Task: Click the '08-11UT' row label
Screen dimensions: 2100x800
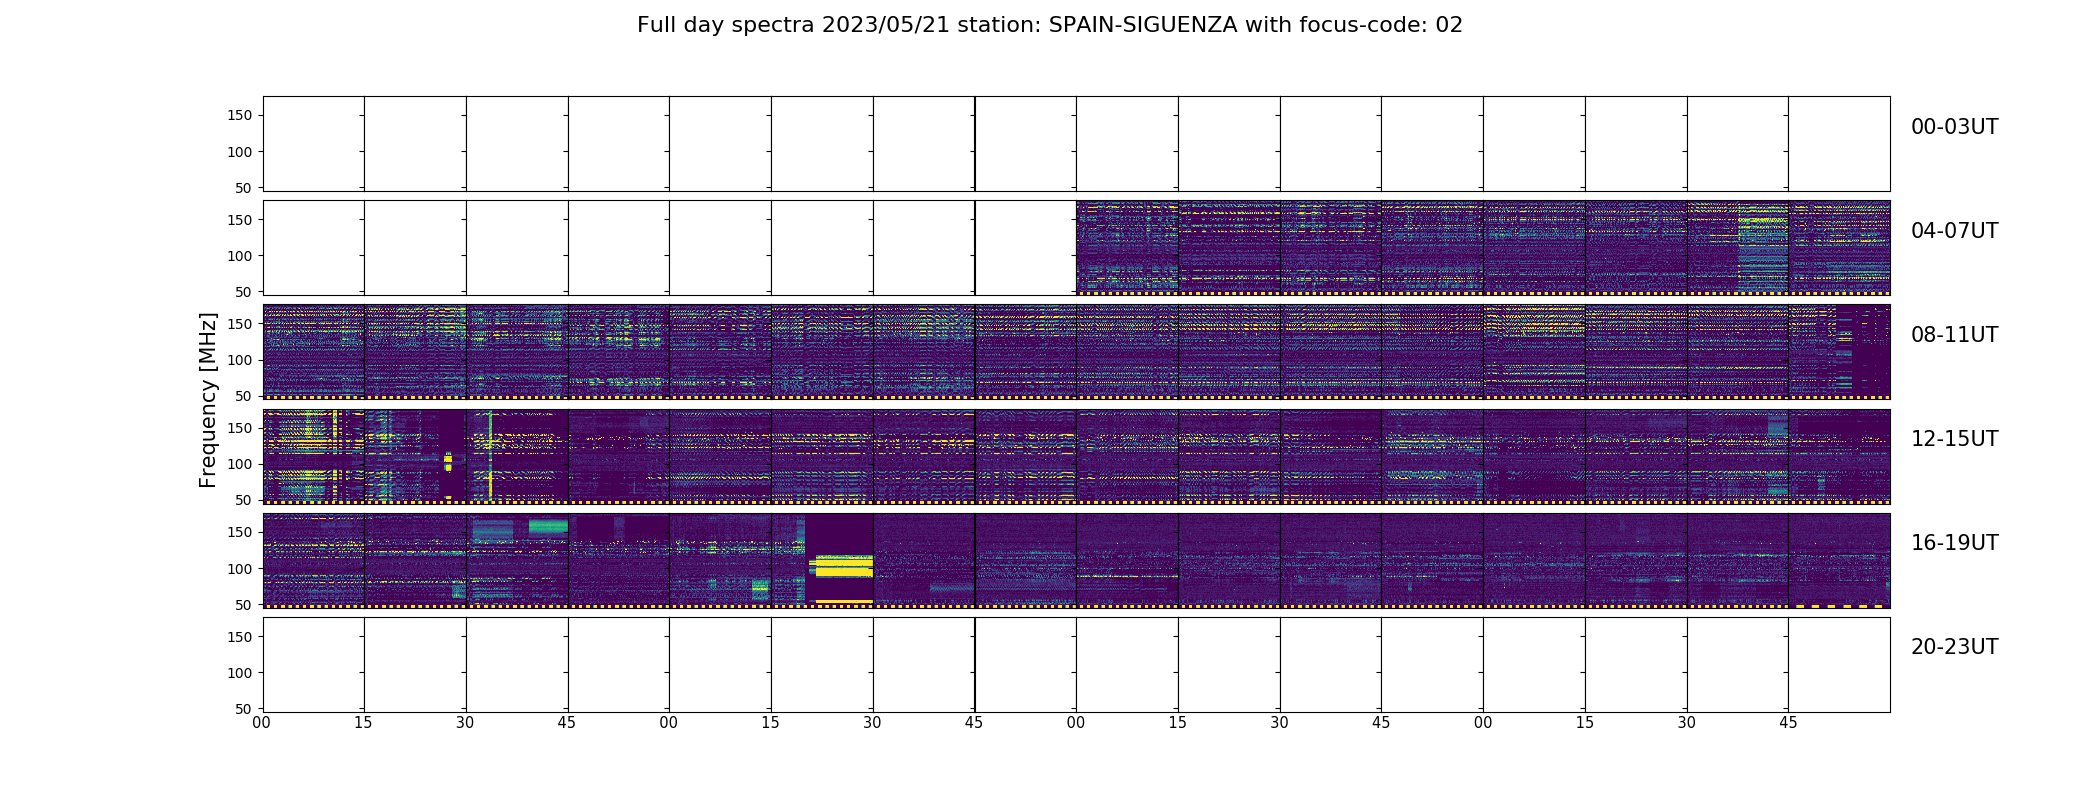Action: [1954, 335]
